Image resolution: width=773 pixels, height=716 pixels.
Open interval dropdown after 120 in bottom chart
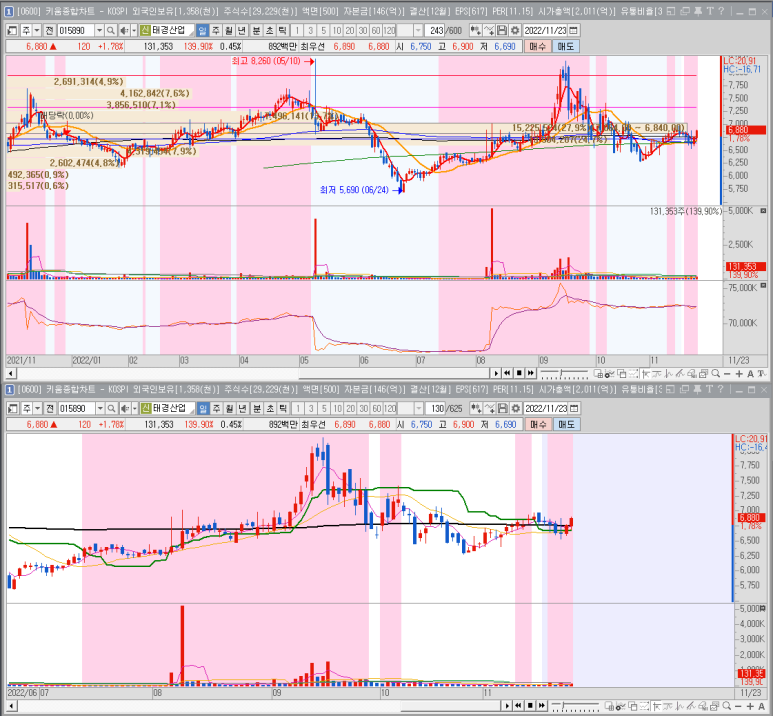(419, 408)
